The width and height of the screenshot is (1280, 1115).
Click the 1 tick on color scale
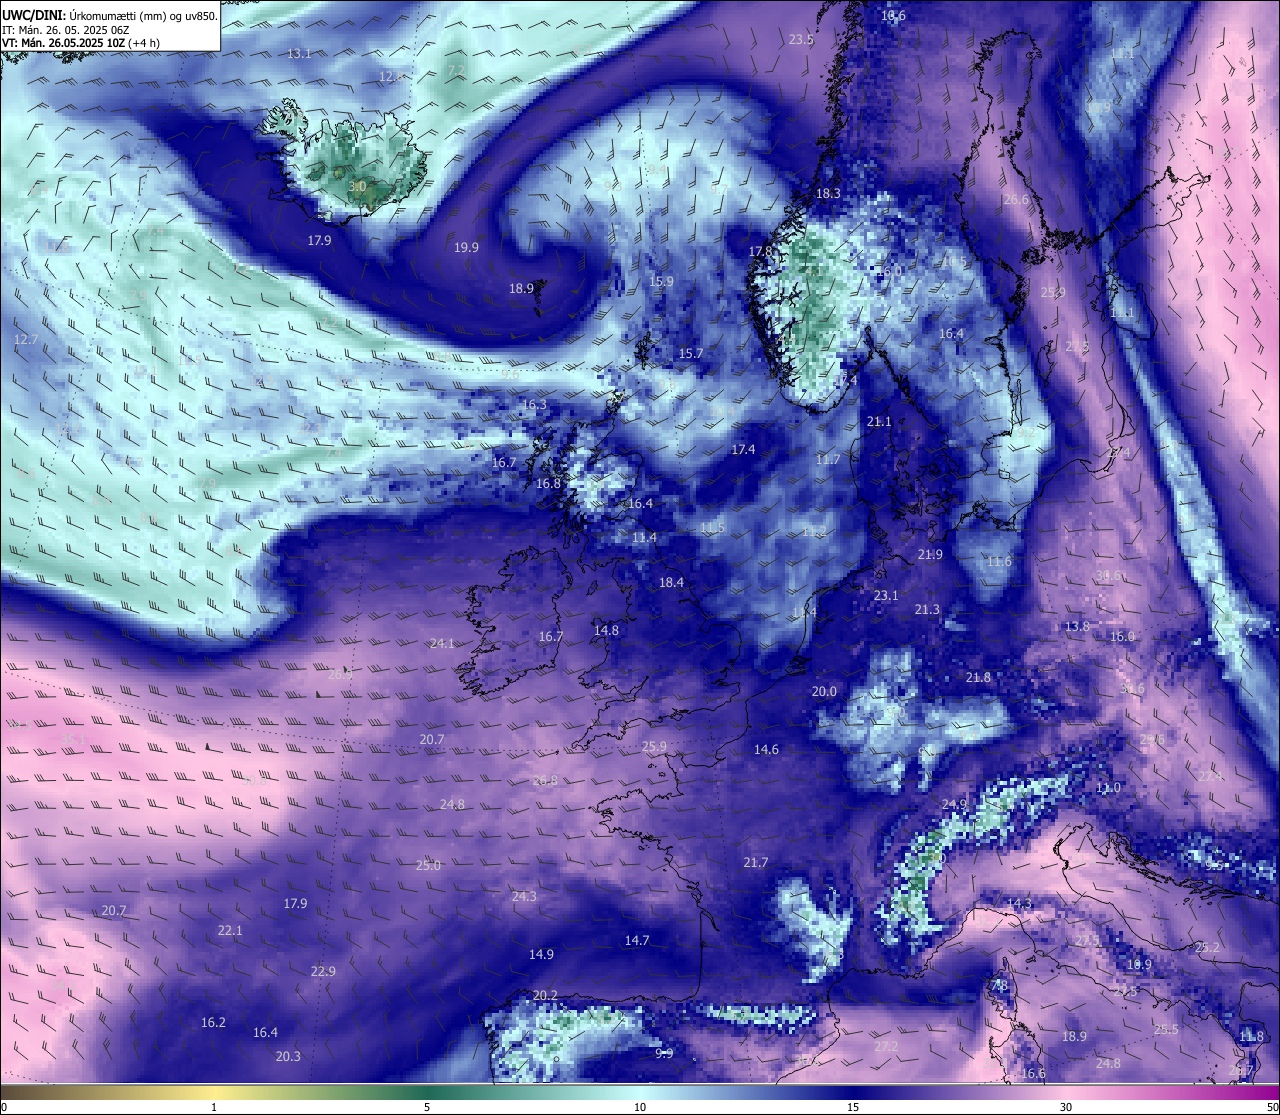click(214, 1106)
